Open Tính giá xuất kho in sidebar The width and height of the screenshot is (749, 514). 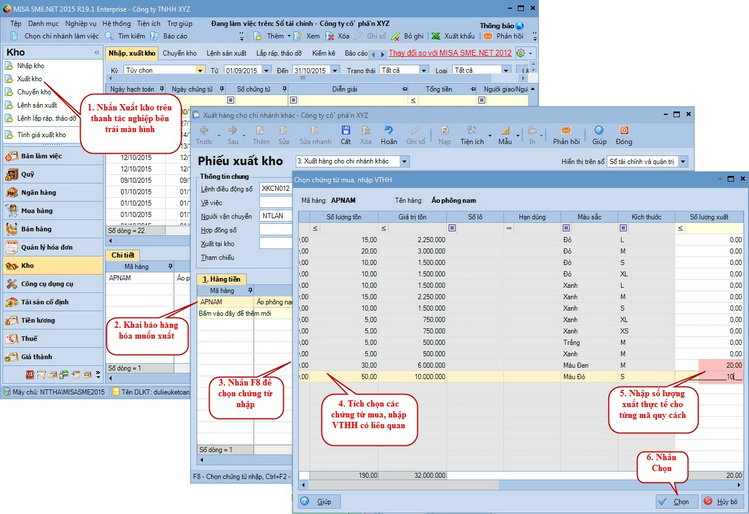coord(41,135)
